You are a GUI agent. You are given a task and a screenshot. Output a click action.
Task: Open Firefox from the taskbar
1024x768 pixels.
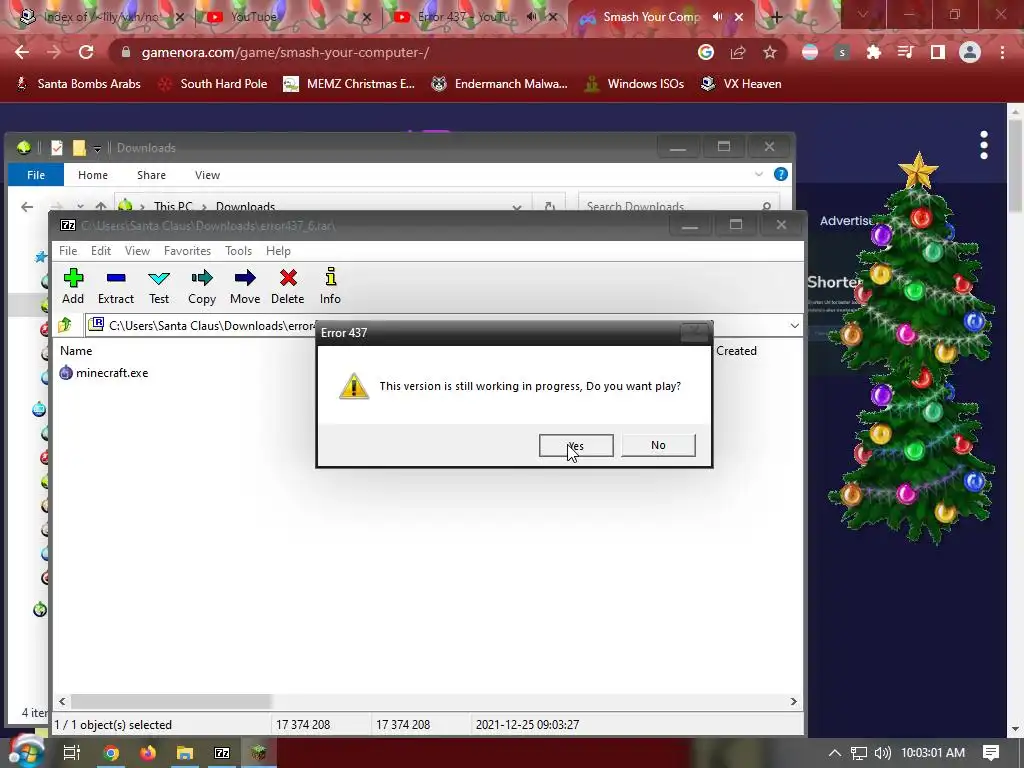click(148, 752)
